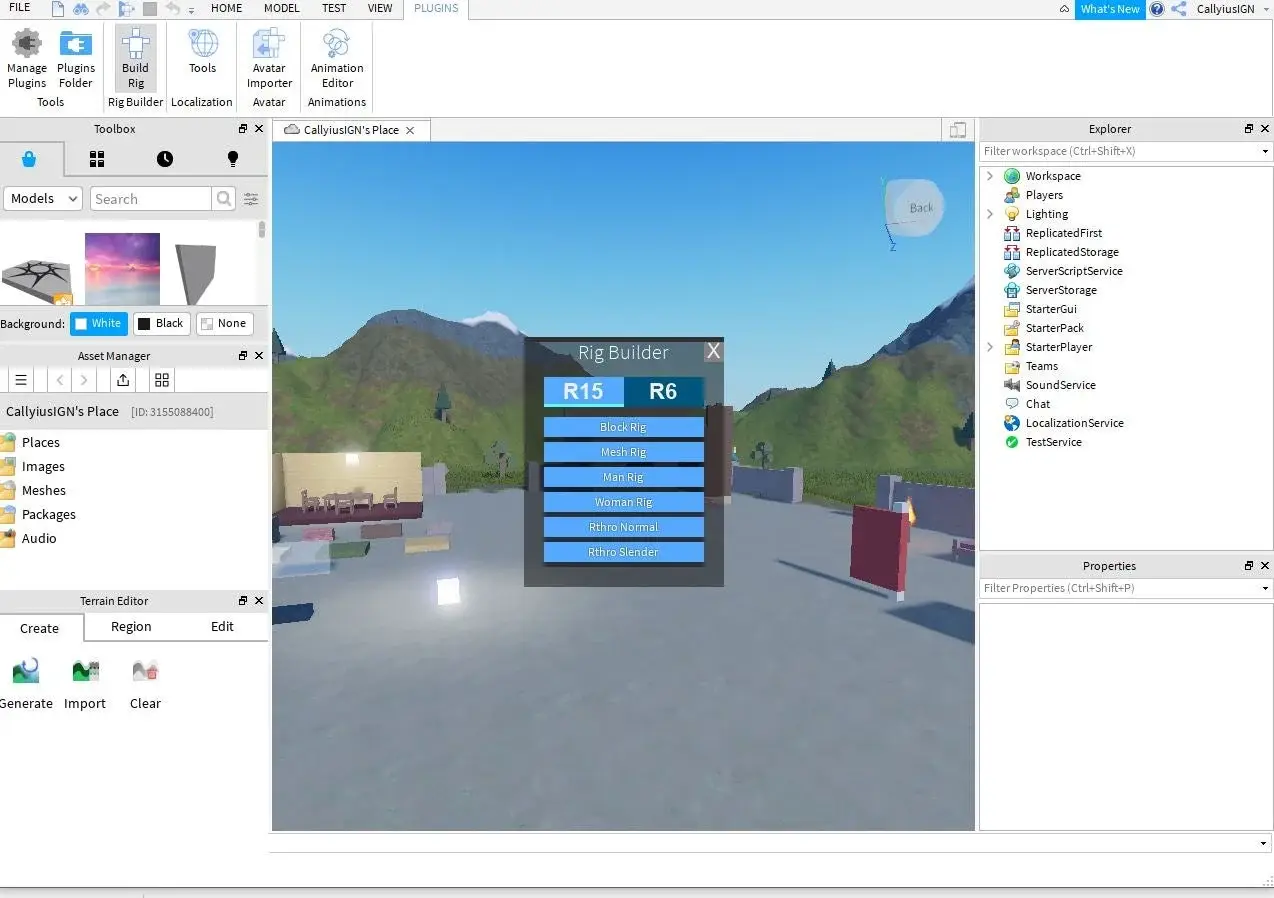The width and height of the screenshot is (1274, 898).
Task: Click the Terrain Clear icon
Action: coord(145,683)
